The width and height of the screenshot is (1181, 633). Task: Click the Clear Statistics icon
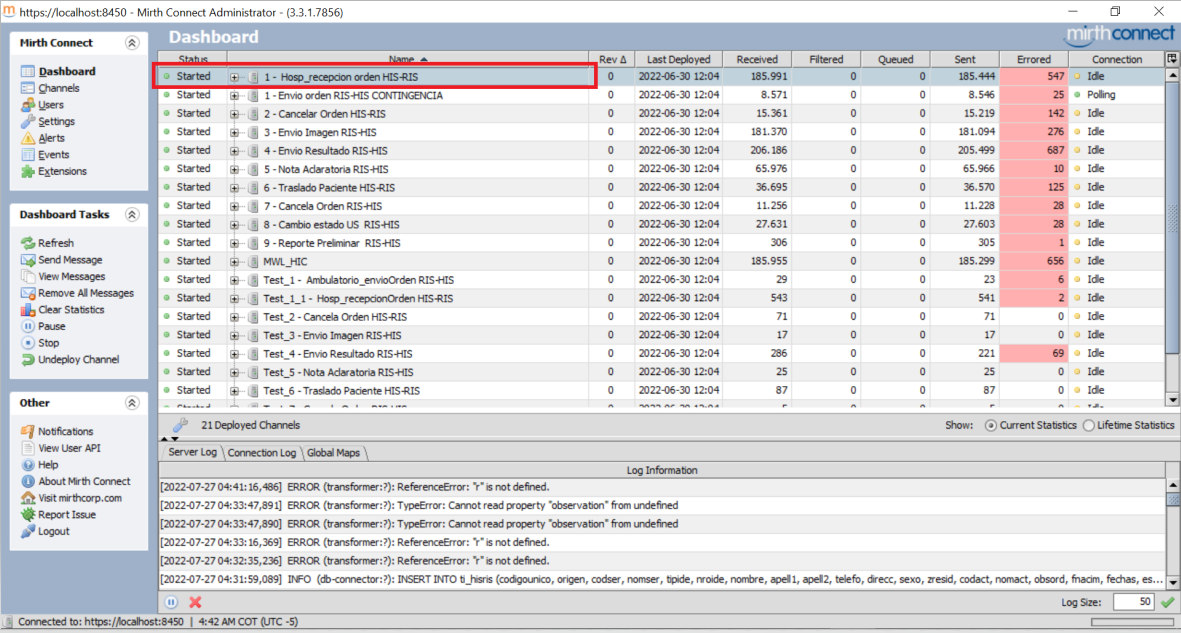[28, 310]
